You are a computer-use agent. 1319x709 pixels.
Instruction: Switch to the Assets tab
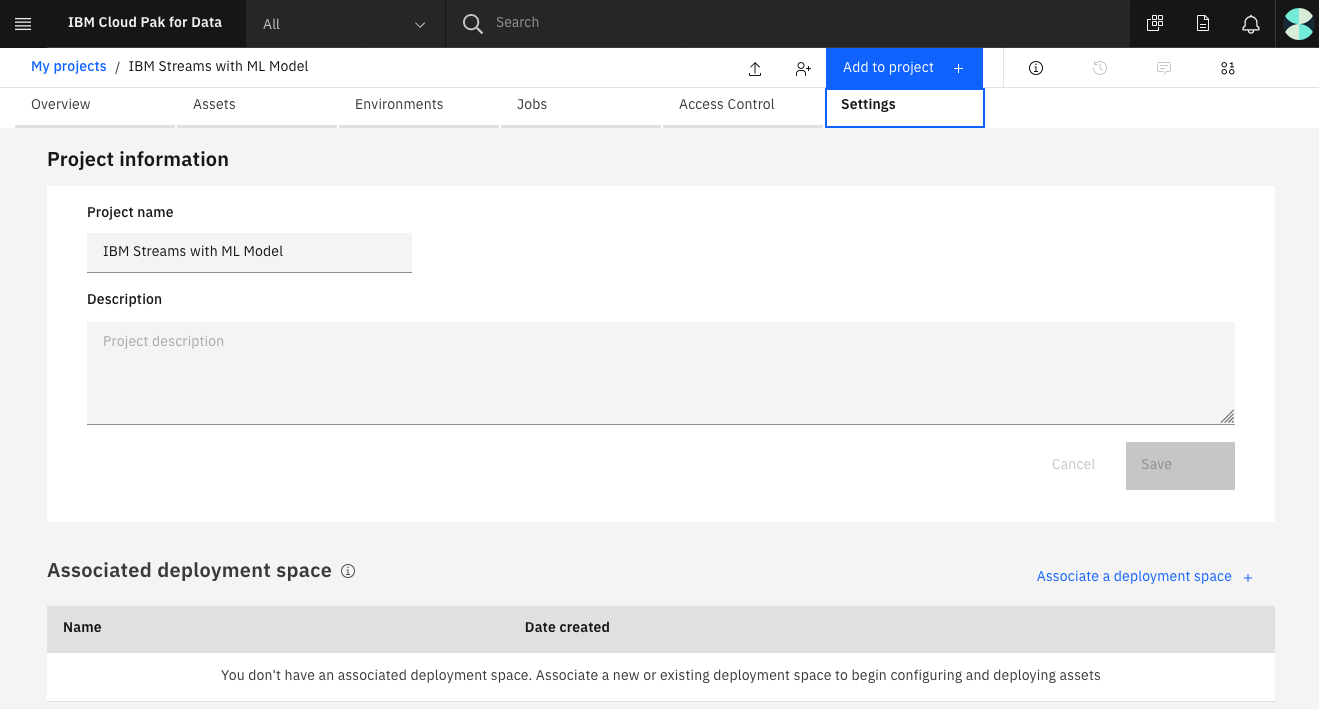pos(257,107)
